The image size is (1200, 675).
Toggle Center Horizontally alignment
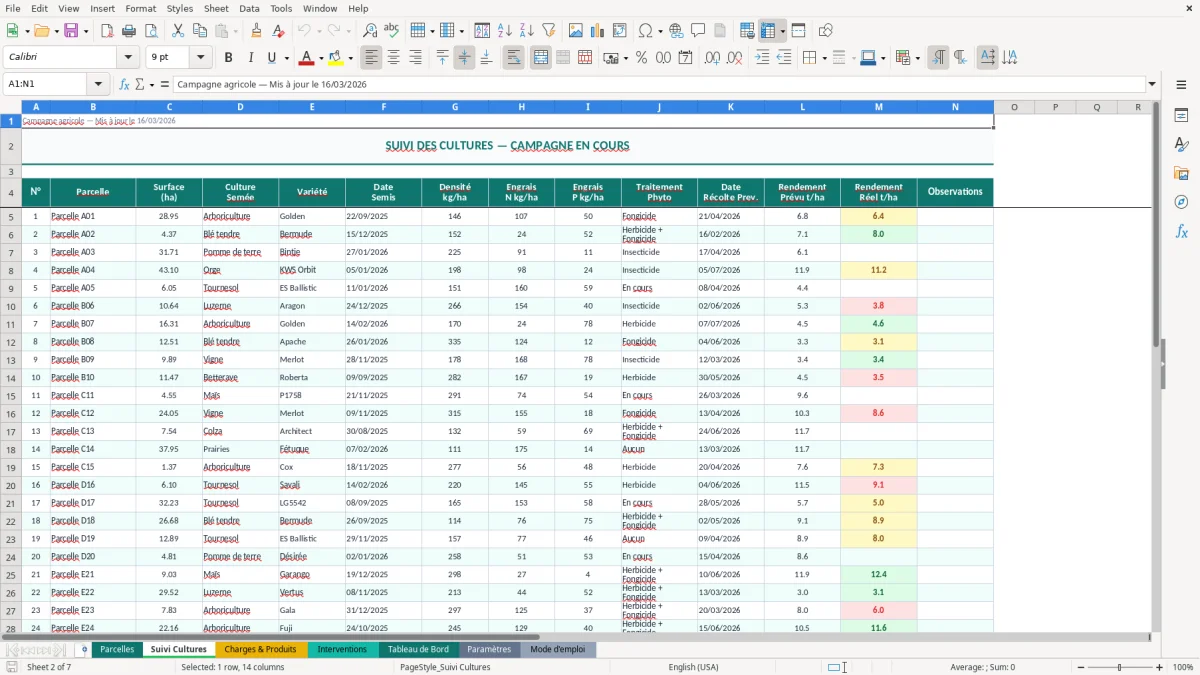(x=393, y=58)
